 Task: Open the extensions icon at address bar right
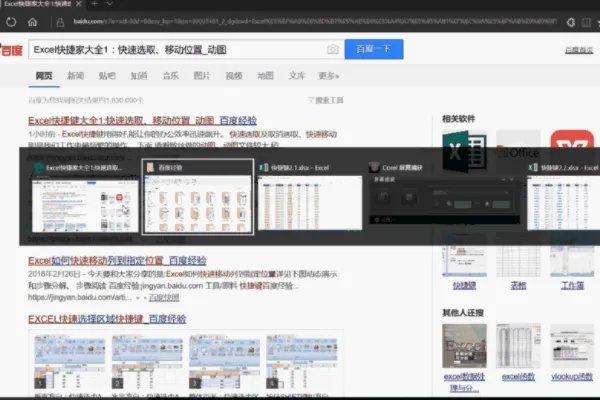tap(571, 22)
